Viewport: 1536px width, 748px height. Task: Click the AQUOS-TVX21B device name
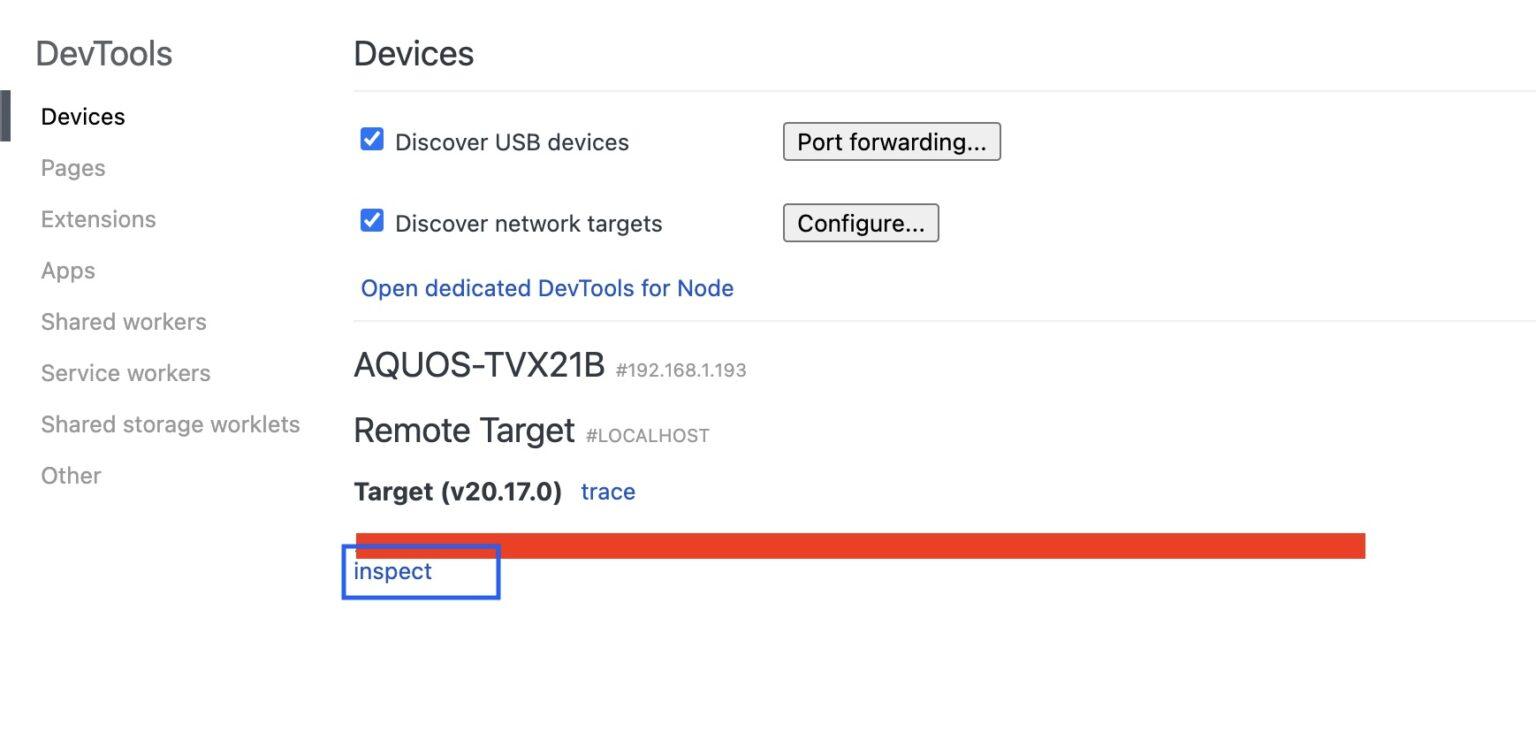(479, 366)
